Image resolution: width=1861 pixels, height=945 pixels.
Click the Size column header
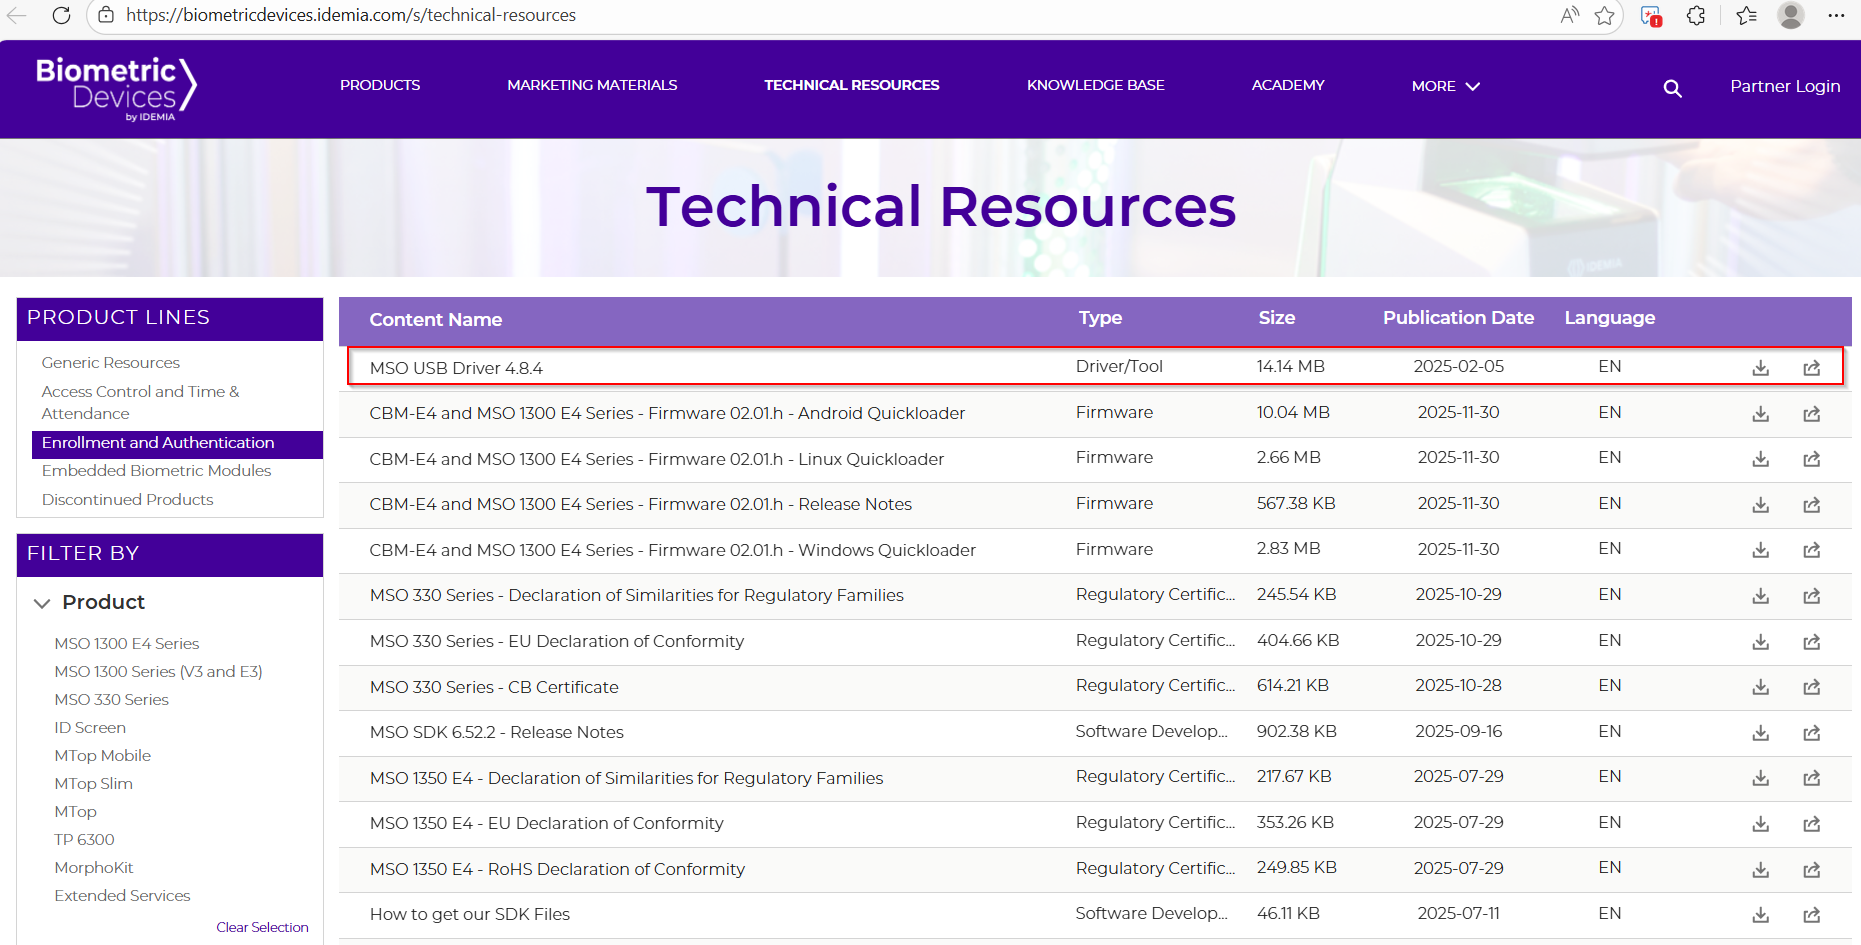[1277, 318]
